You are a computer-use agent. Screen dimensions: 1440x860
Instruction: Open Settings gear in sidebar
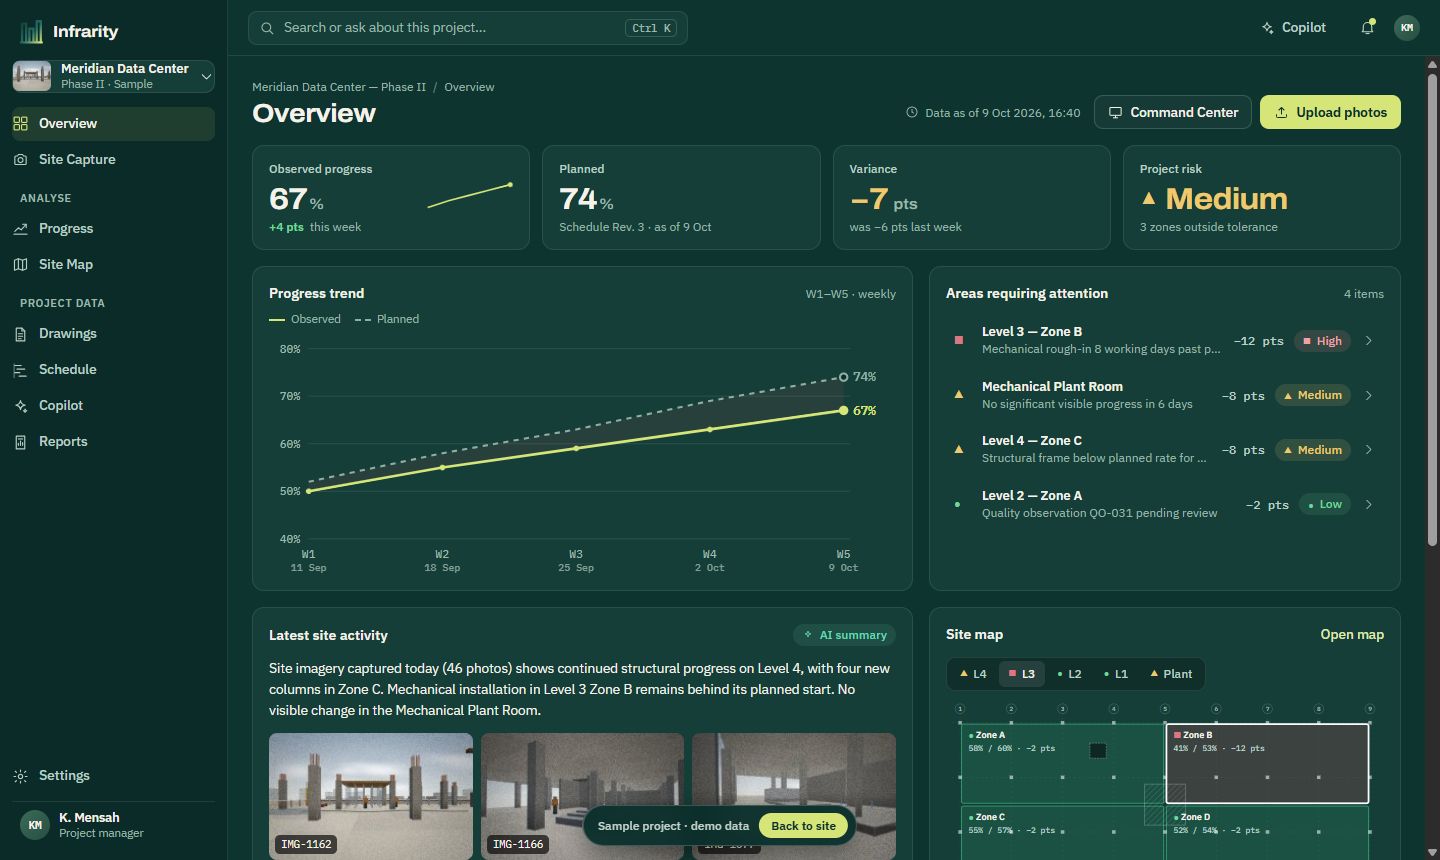point(21,776)
